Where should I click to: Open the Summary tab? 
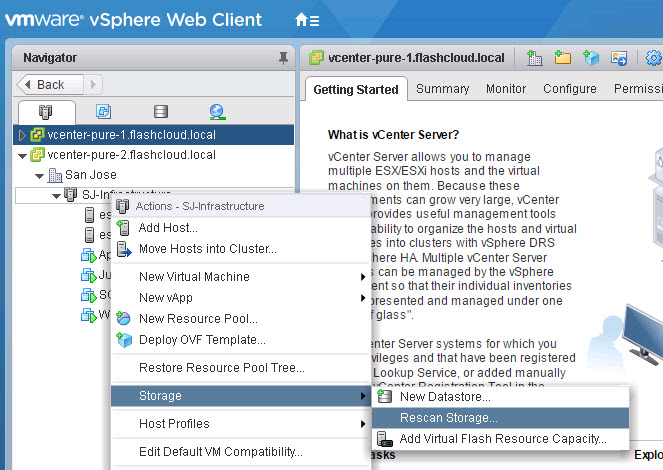[x=442, y=89]
